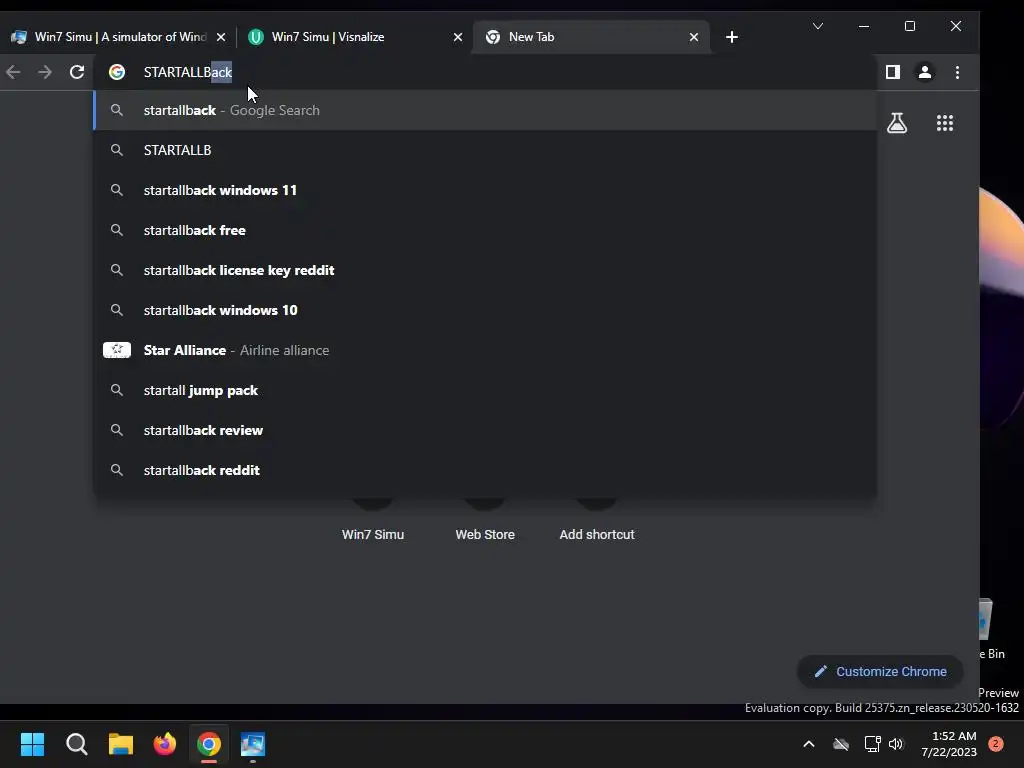This screenshot has height=768, width=1024.
Task: Click the Chrome taskbar icon
Action: coord(209,744)
